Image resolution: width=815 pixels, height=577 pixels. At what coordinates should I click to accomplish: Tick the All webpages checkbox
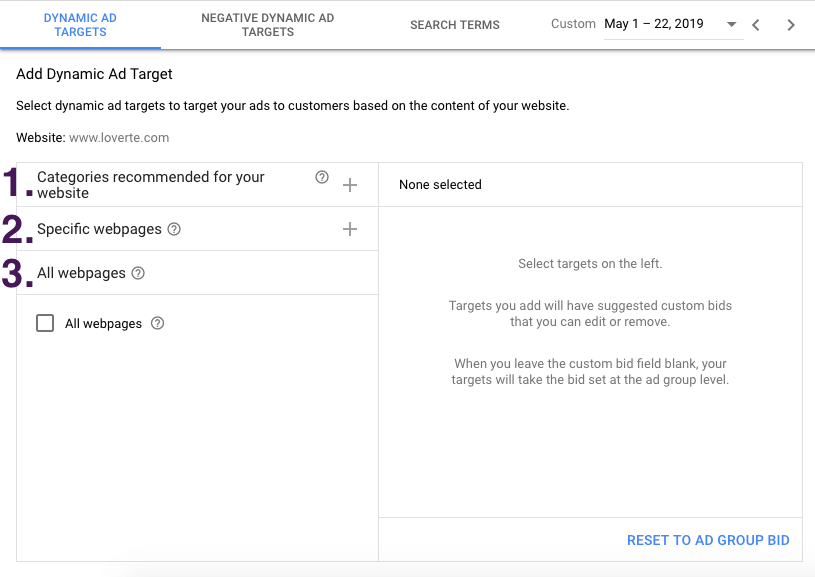click(45, 323)
